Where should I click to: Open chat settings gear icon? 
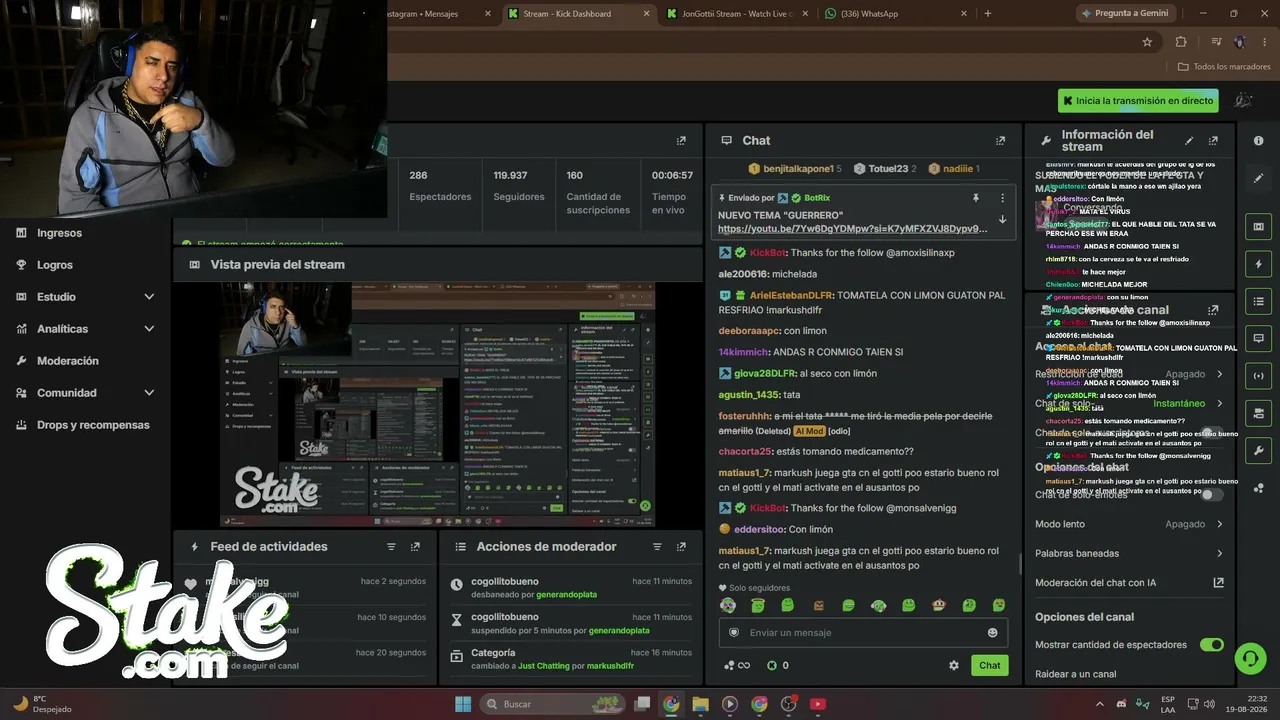954,665
